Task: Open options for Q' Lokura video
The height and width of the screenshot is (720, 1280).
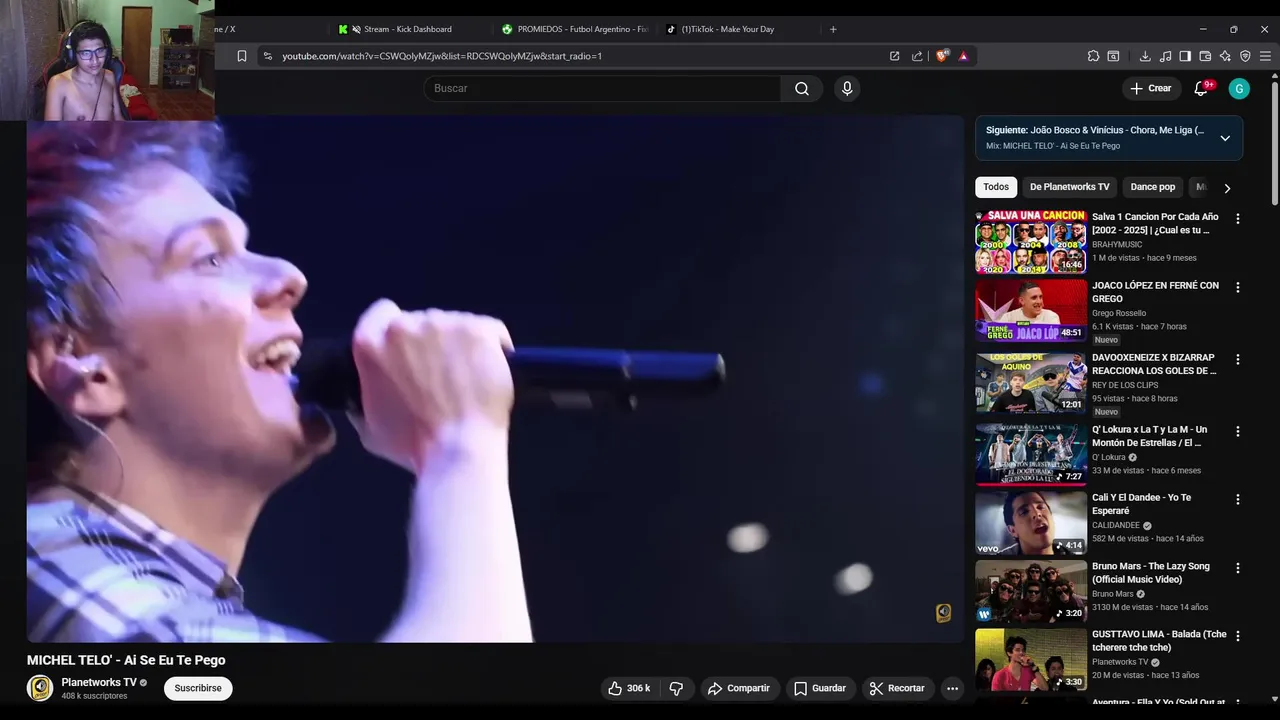Action: (x=1238, y=431)
